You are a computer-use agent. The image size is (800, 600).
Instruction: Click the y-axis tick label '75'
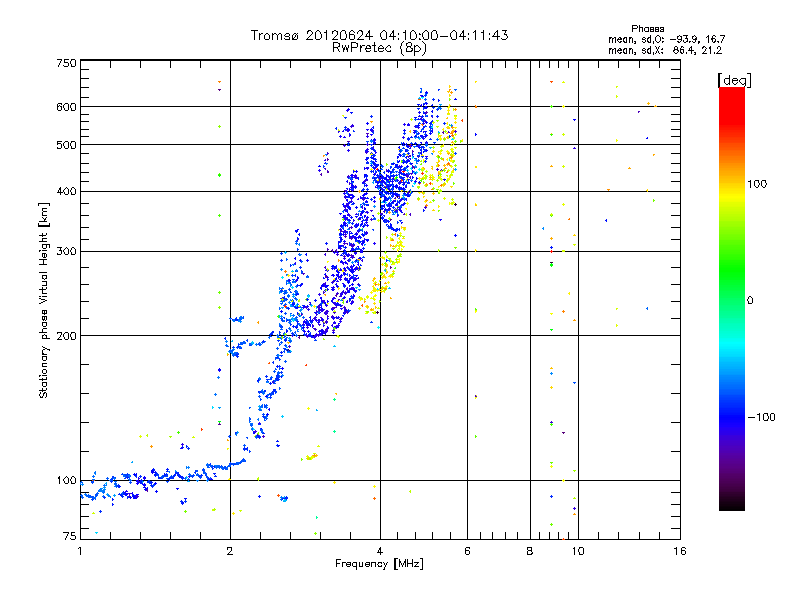(x=70, y=536)
